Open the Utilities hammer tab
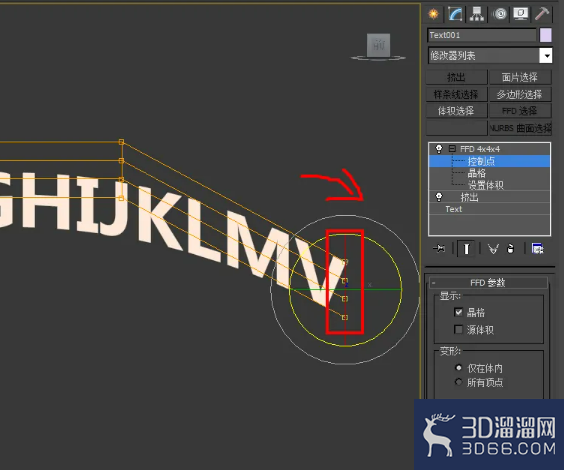 click(542, 14)
